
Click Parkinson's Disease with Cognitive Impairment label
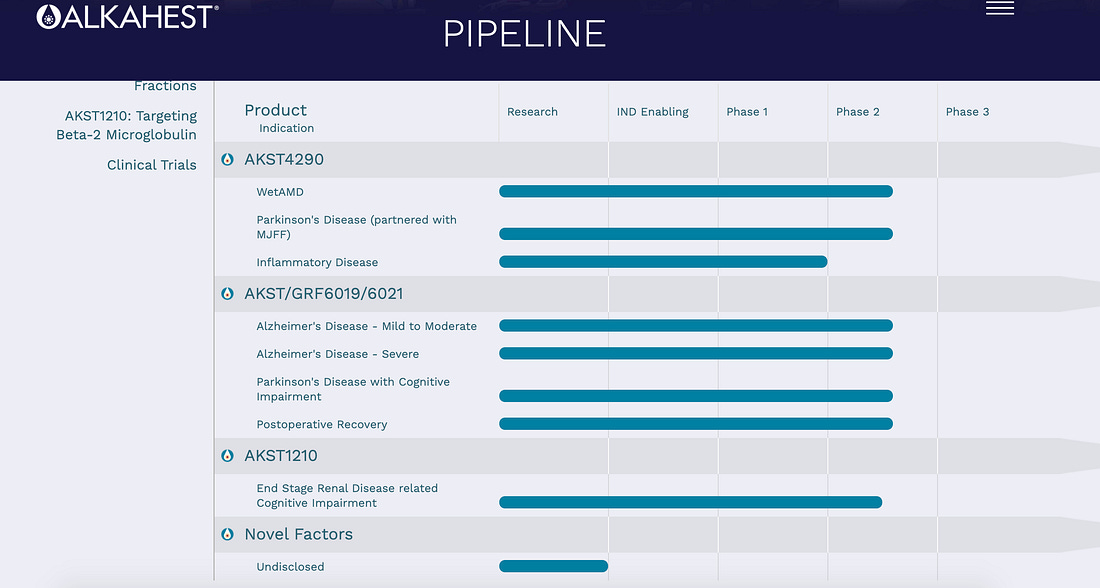(x=353, y=389)
